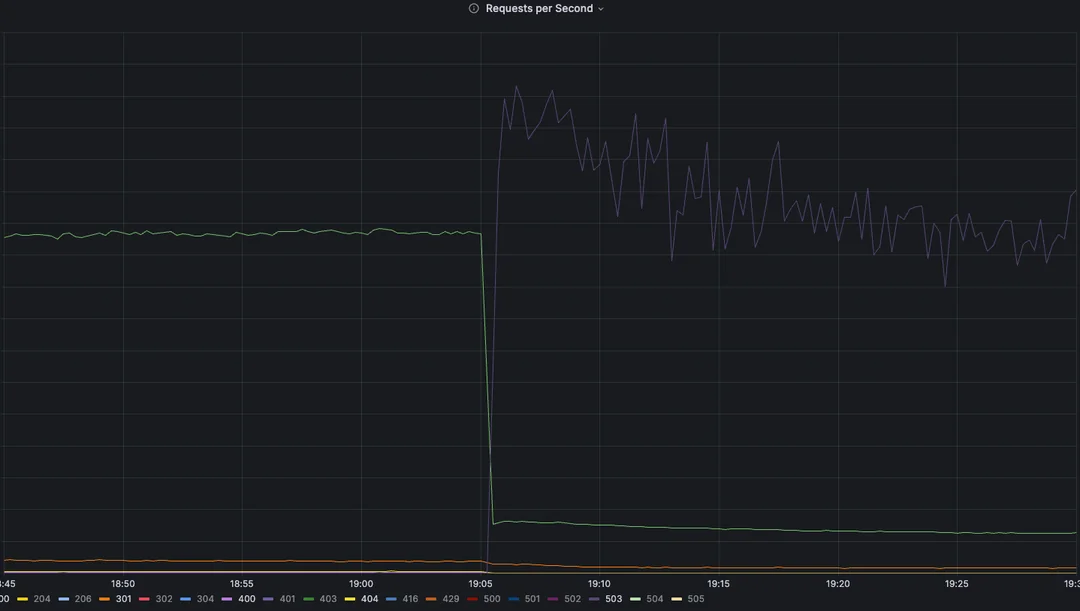1080x611 pixels.
Task: Open the color picker for the 502 swatch
Action: pyautogui.click(x=553, y=599)
